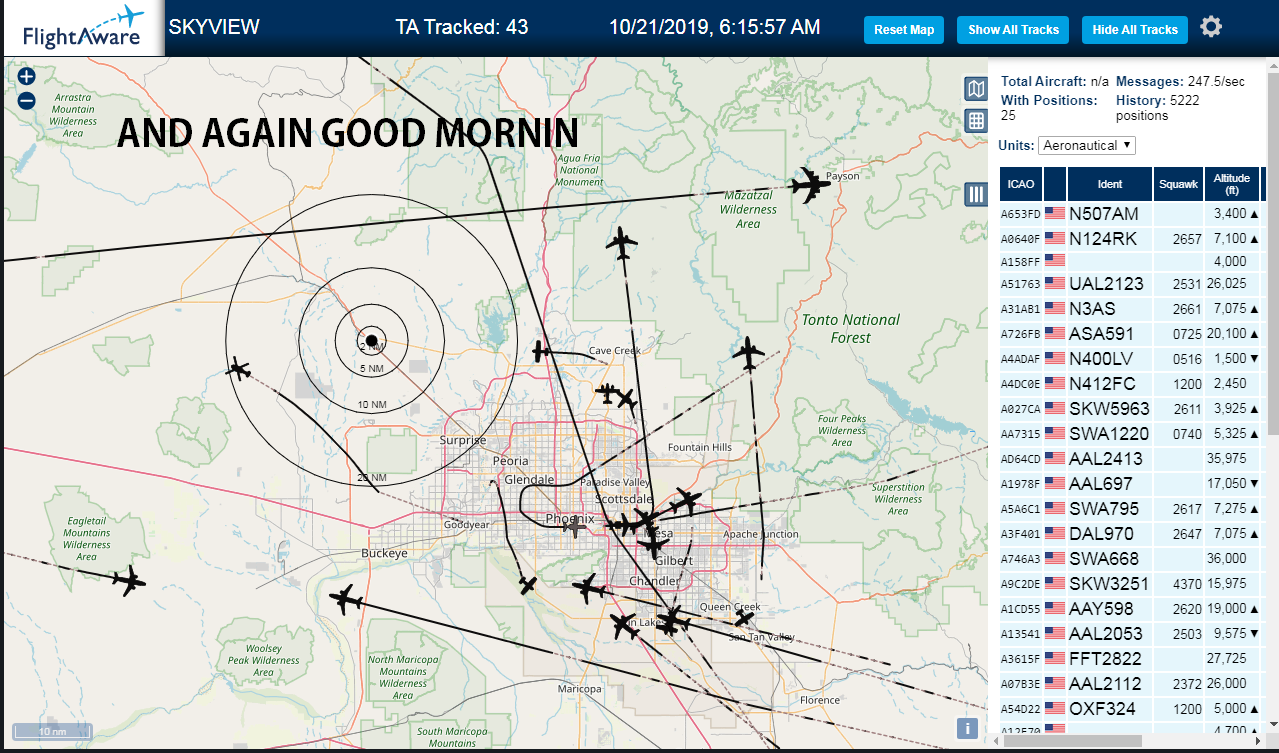Sort table by Altitude (ft) column header
Image resolution: width=1279 pixels, height=753 pixels.
tap(1232, 184)
